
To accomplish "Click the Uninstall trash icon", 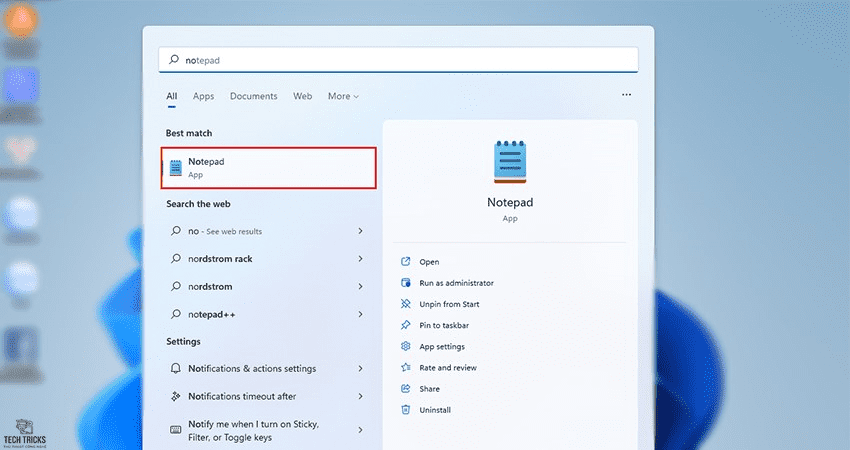I will (405, 409).
